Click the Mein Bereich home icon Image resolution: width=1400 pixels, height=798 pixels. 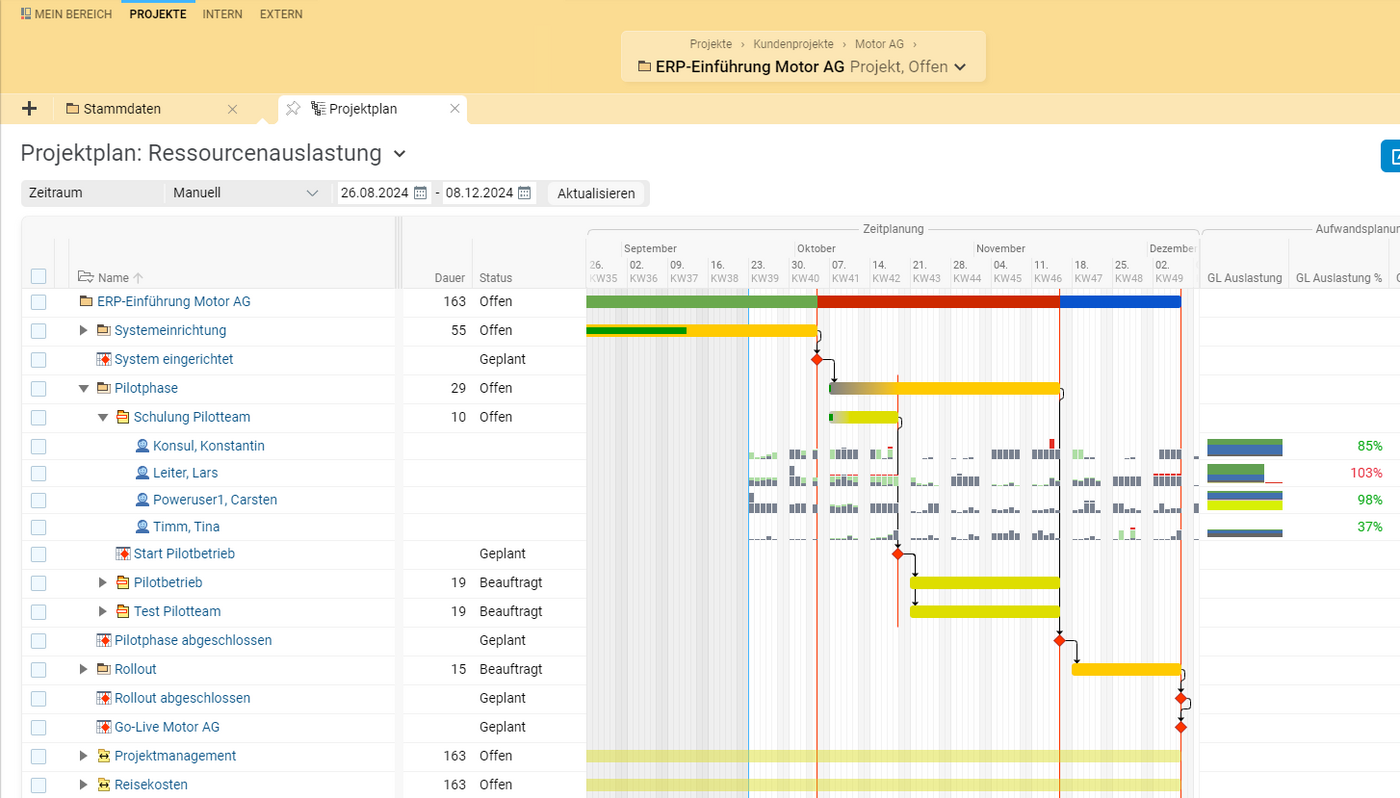pyautogui.click(x=26, y=14)
